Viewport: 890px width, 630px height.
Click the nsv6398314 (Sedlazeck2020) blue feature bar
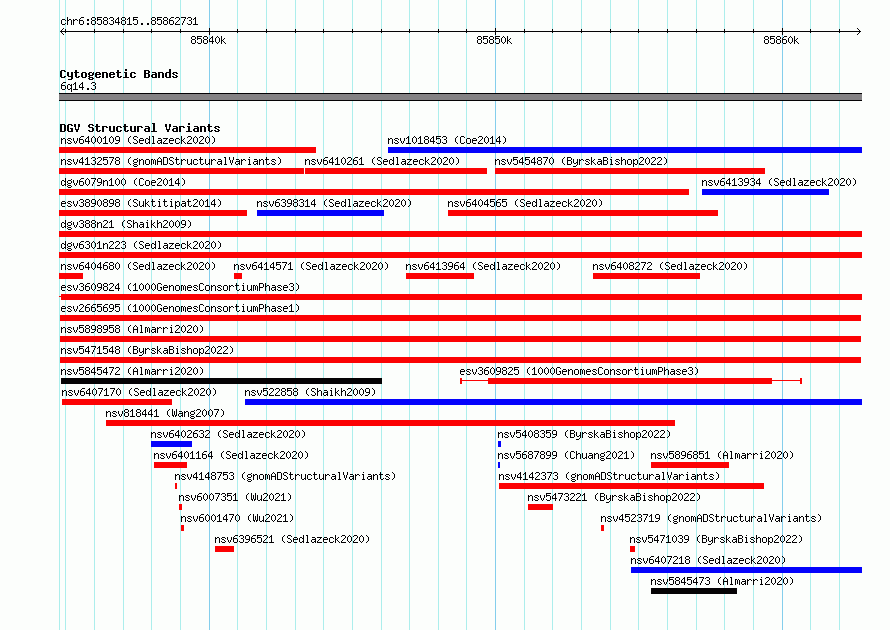point(320,213)
